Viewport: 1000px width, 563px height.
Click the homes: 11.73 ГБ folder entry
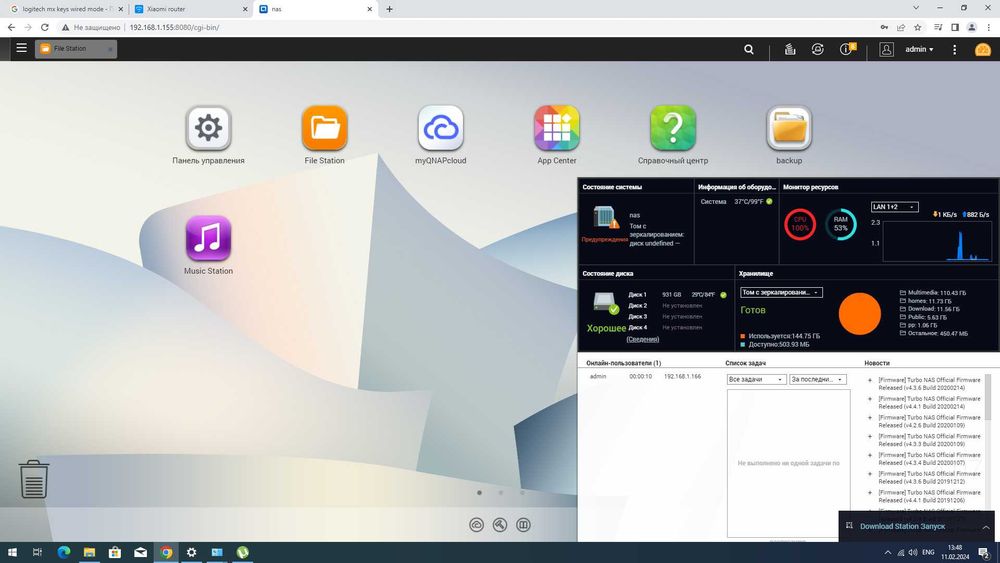(x=925, y=301)
